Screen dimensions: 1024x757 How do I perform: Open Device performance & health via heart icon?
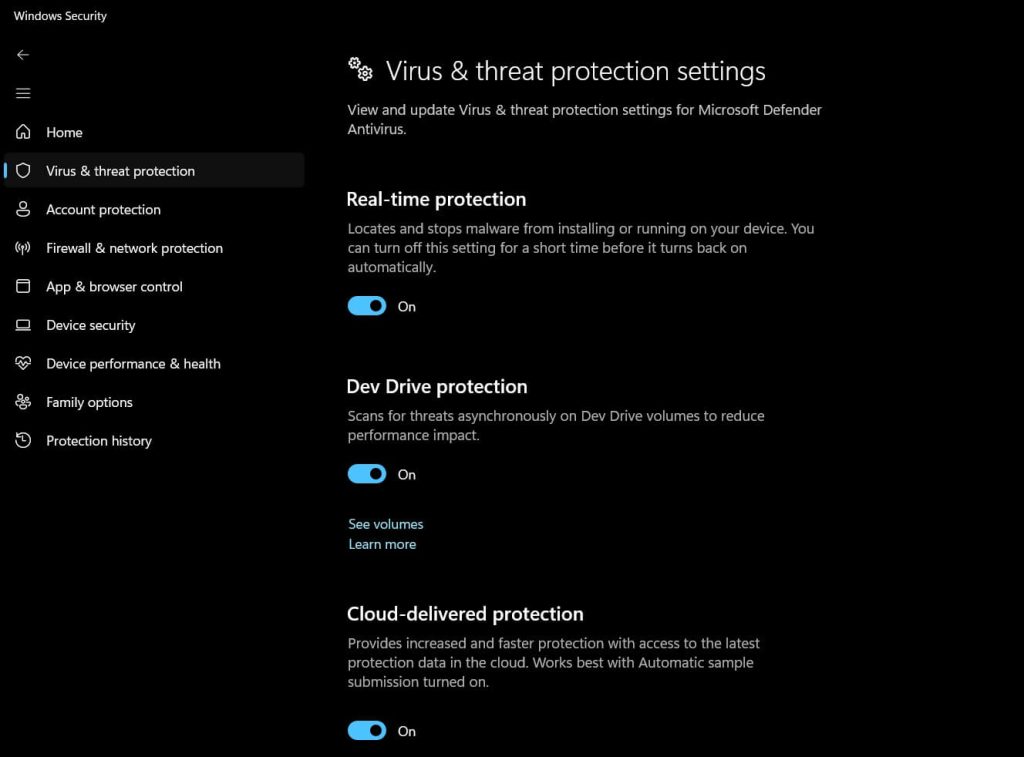(x=22, y=363)
